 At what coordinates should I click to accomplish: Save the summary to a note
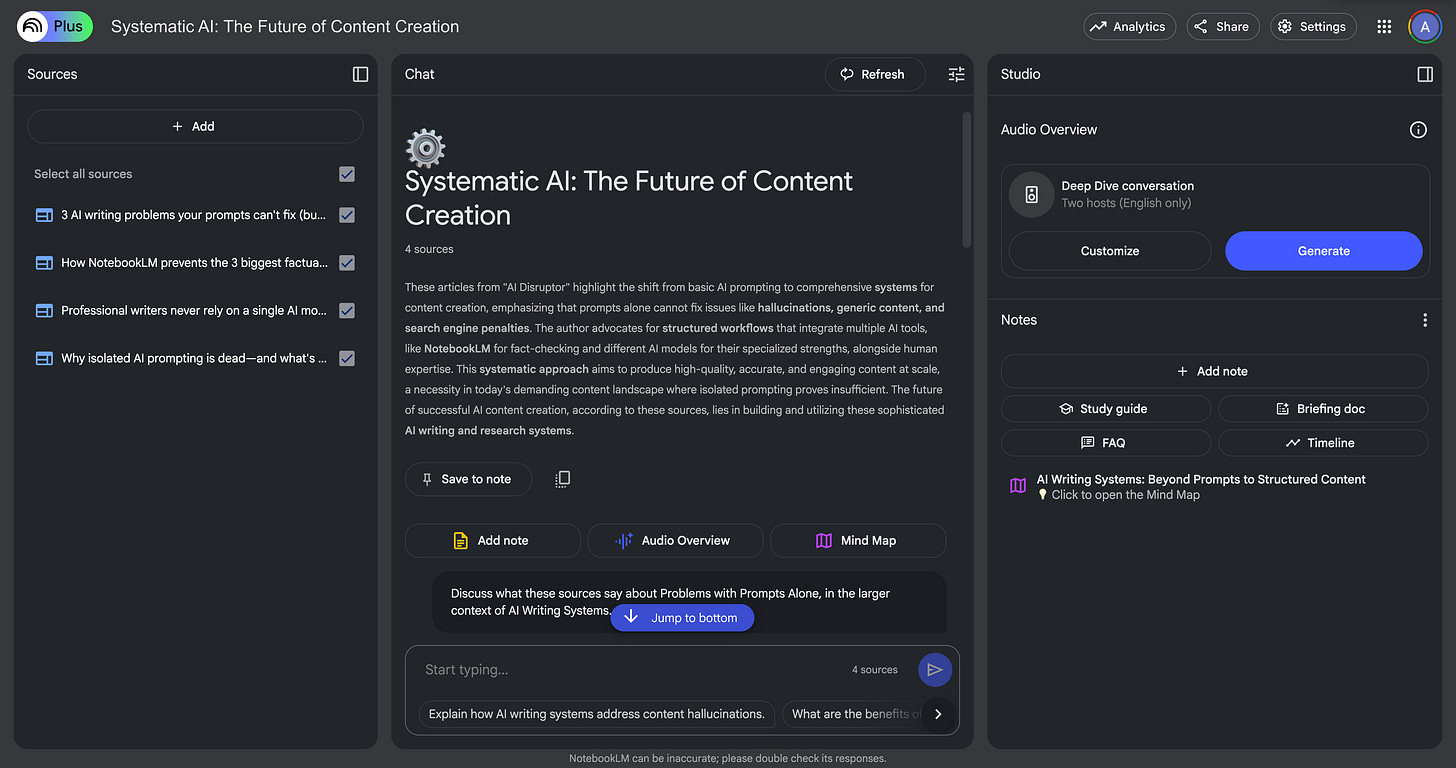tap(468, 479)
